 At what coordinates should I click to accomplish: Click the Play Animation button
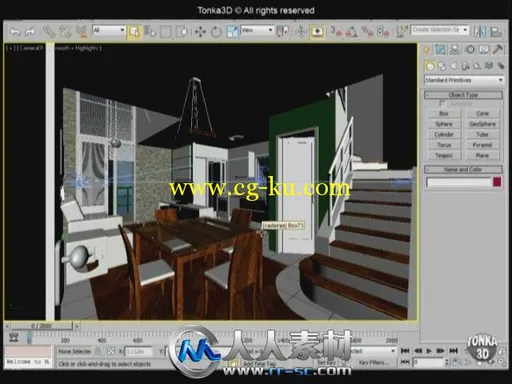pyautogui.click(x=429, y=351)
